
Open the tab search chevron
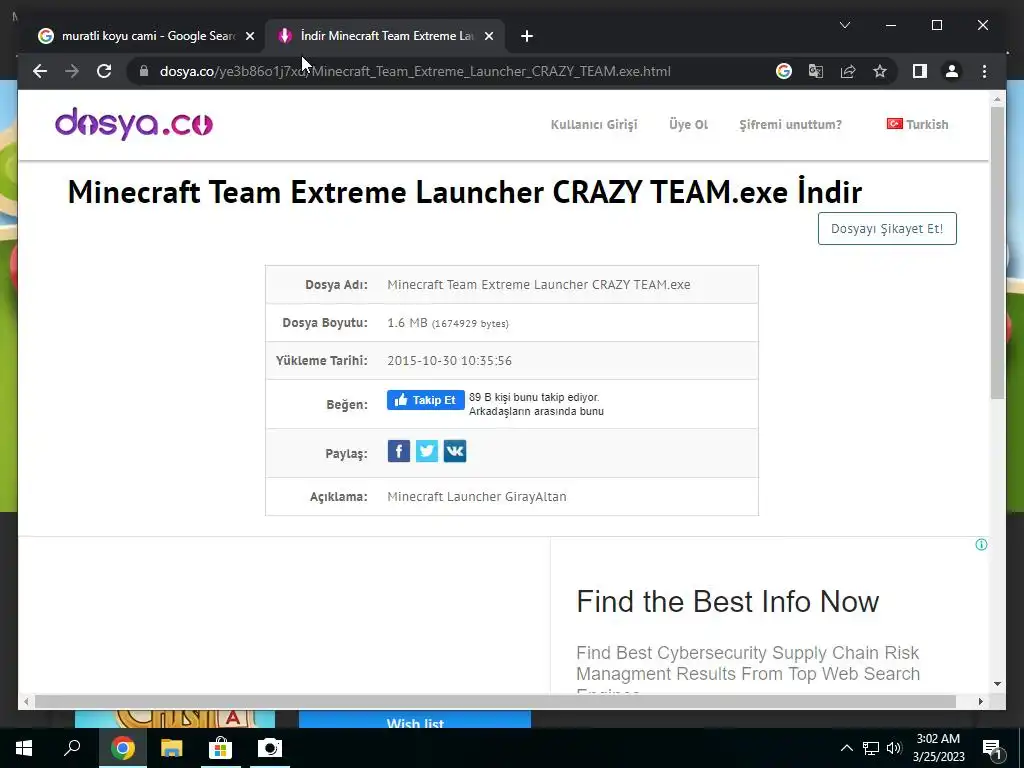pyautogui.click(x=844, y=25)
